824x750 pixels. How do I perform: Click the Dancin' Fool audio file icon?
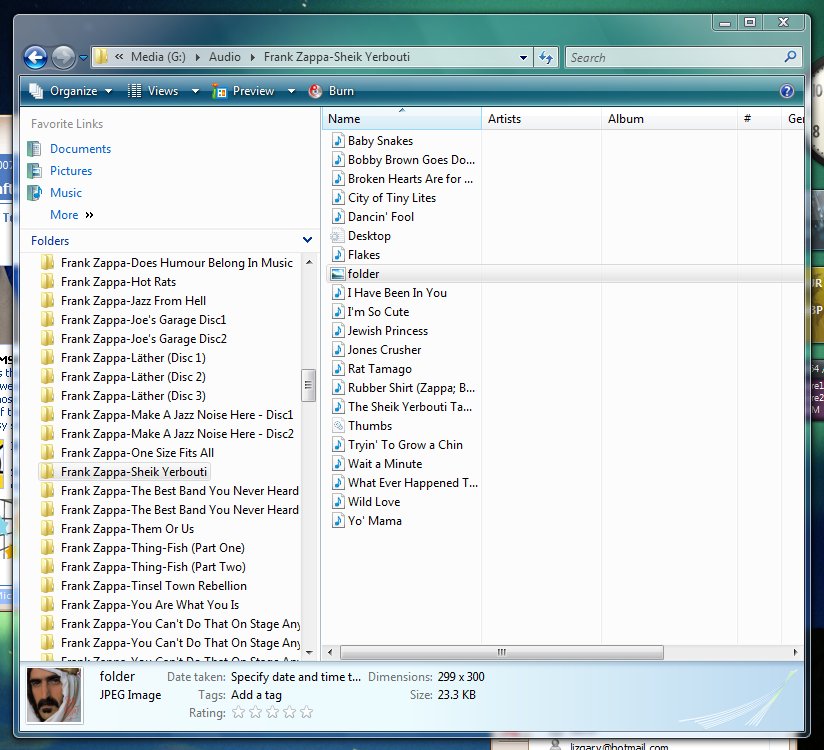click(338, 217)
